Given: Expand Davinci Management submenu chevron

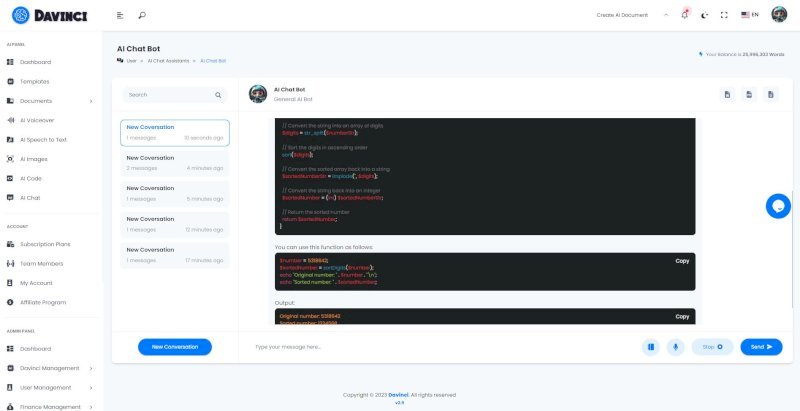Looking at the screenshot, I should coord(91,368).
